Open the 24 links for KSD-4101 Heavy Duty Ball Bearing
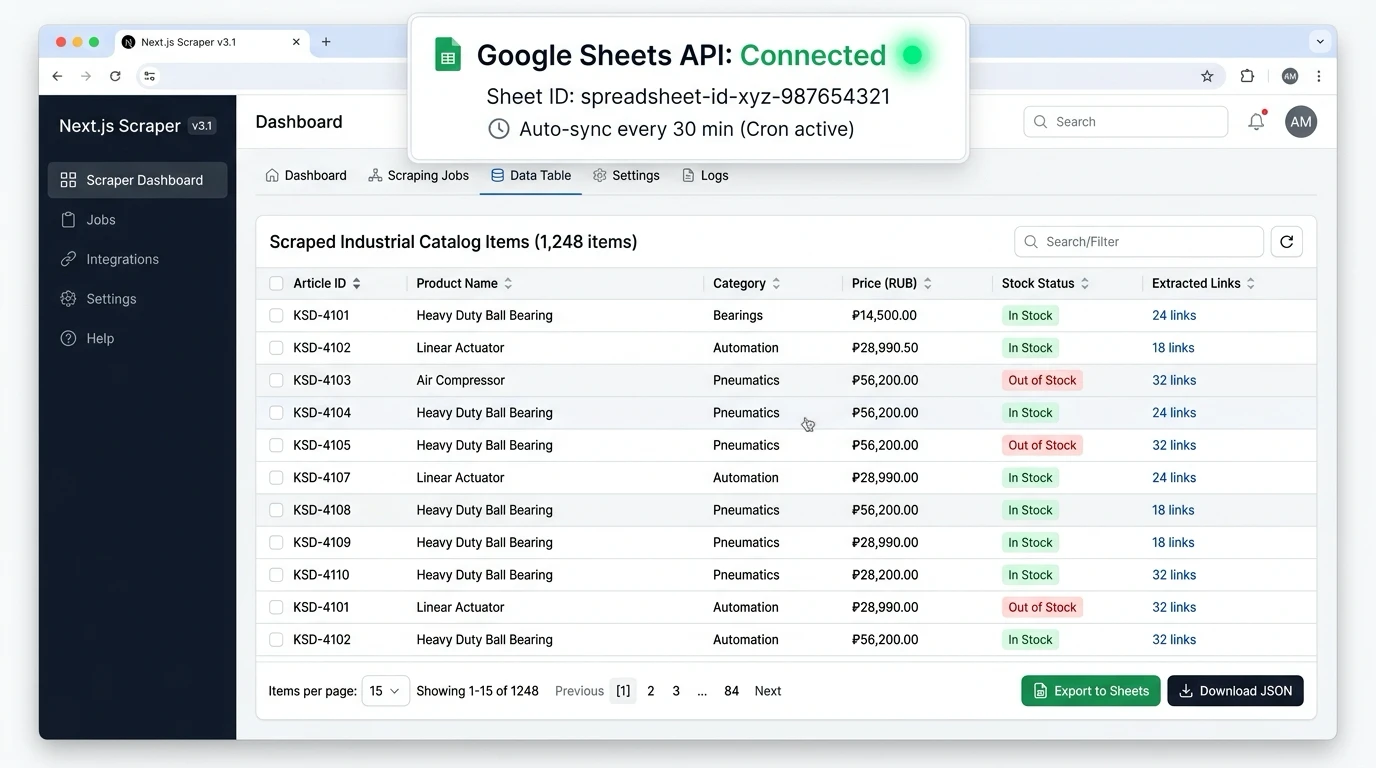The height and width of the screenshot is (768, 1376). click(1174, 316)
